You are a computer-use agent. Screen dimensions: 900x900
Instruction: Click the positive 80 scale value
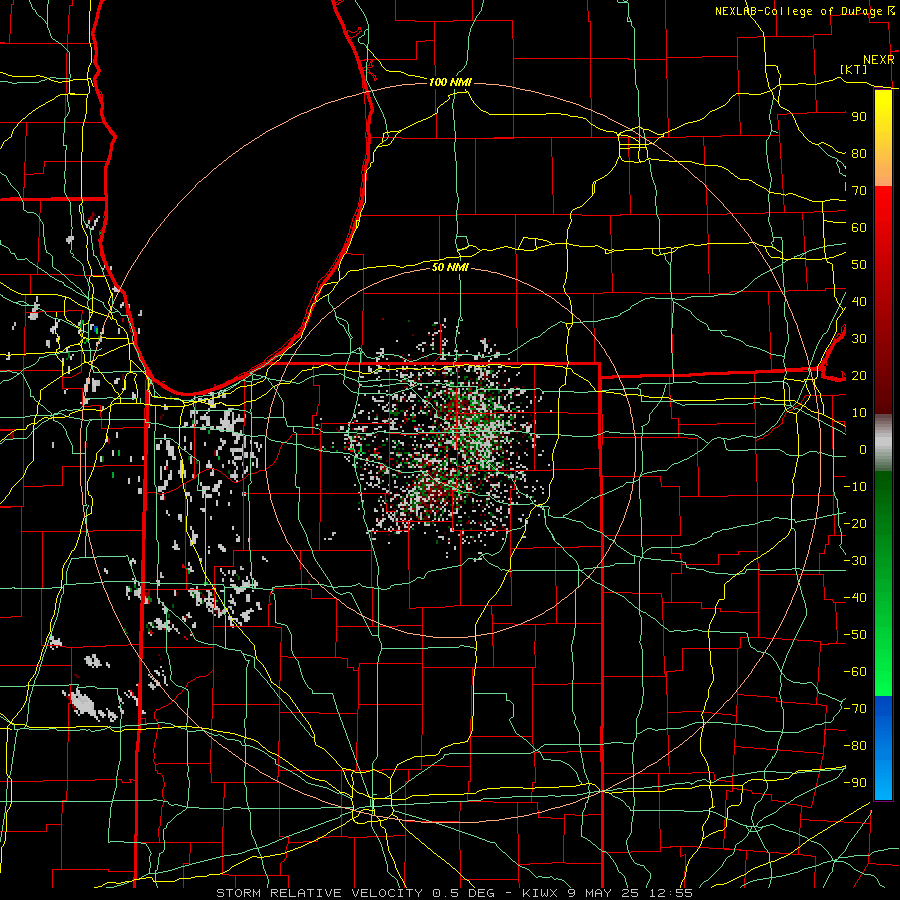[x=859, y=153]
